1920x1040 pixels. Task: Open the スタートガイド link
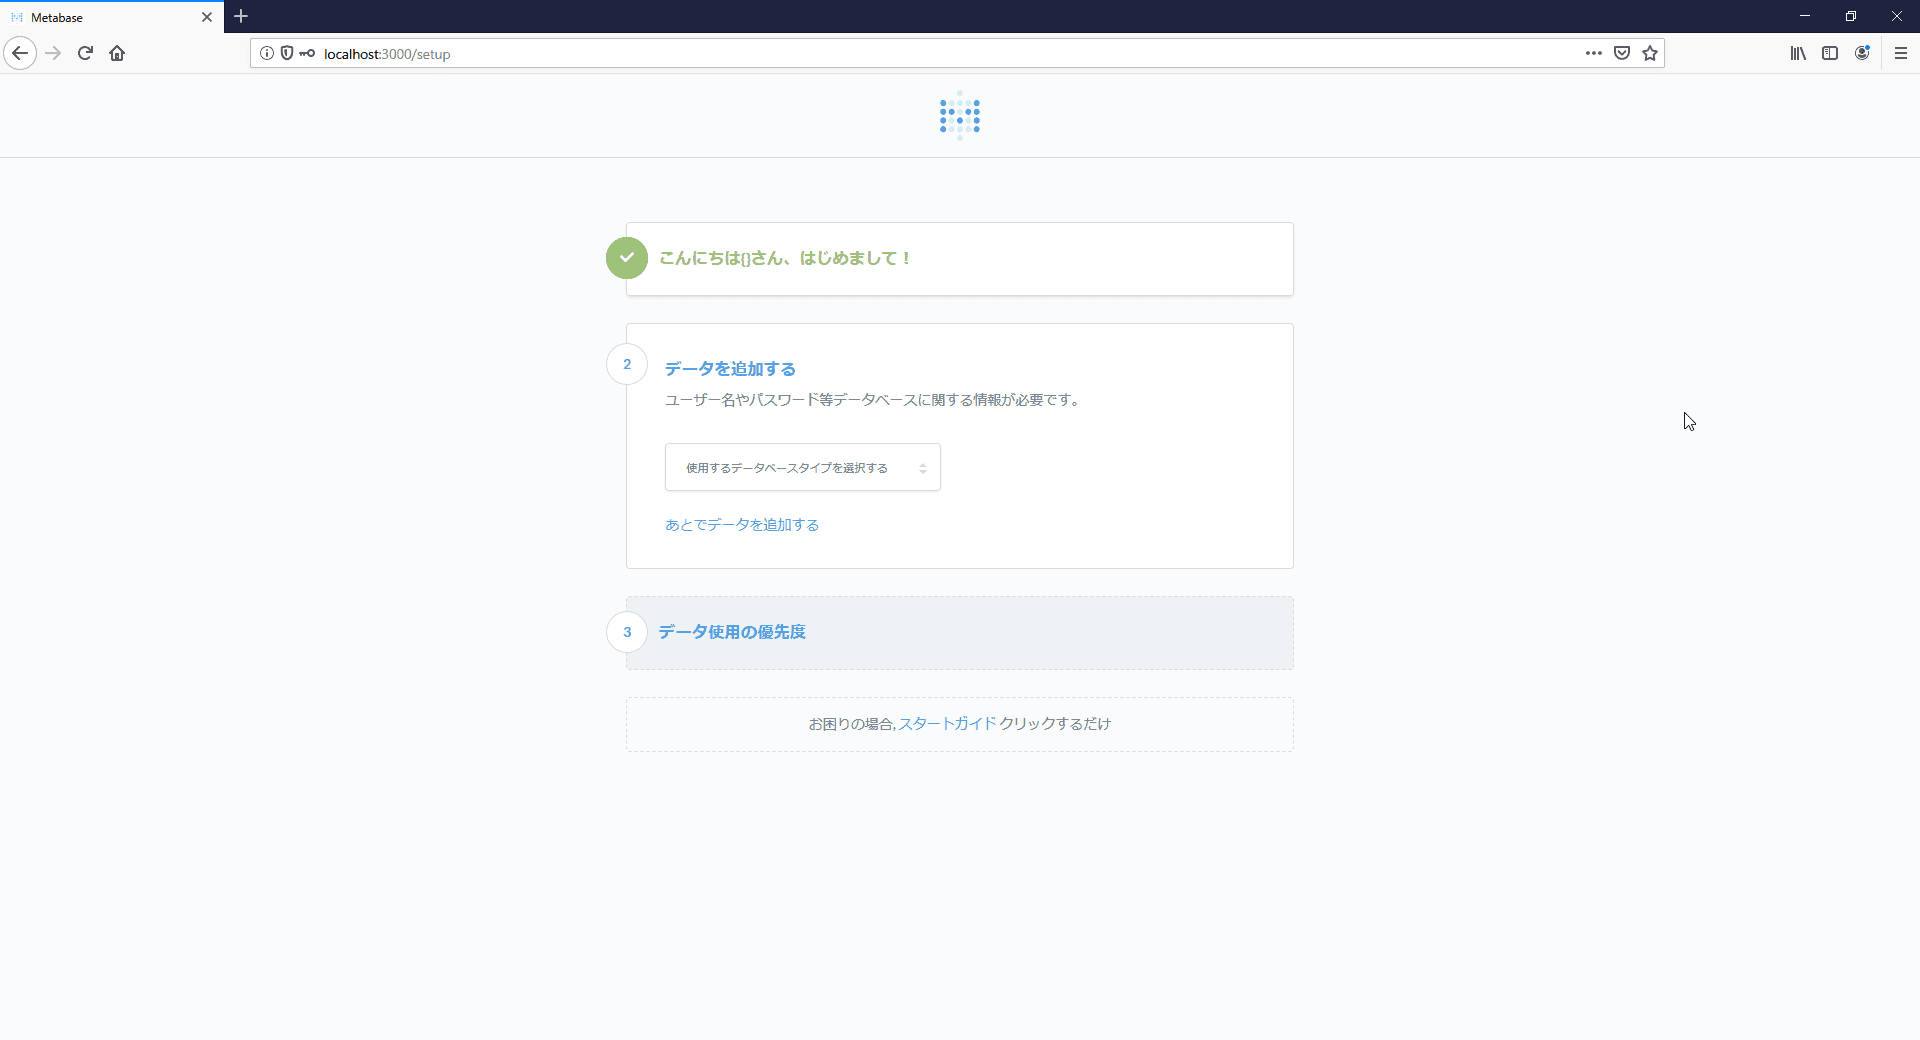pyautogui.click(x=947, y=724)
